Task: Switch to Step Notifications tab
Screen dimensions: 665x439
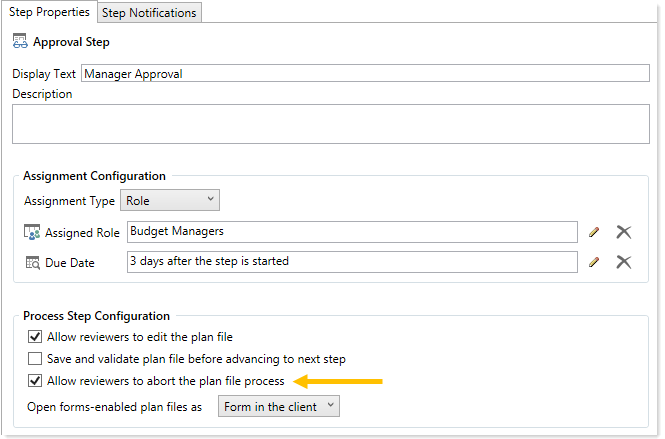Action: click(x=150, y=12)
